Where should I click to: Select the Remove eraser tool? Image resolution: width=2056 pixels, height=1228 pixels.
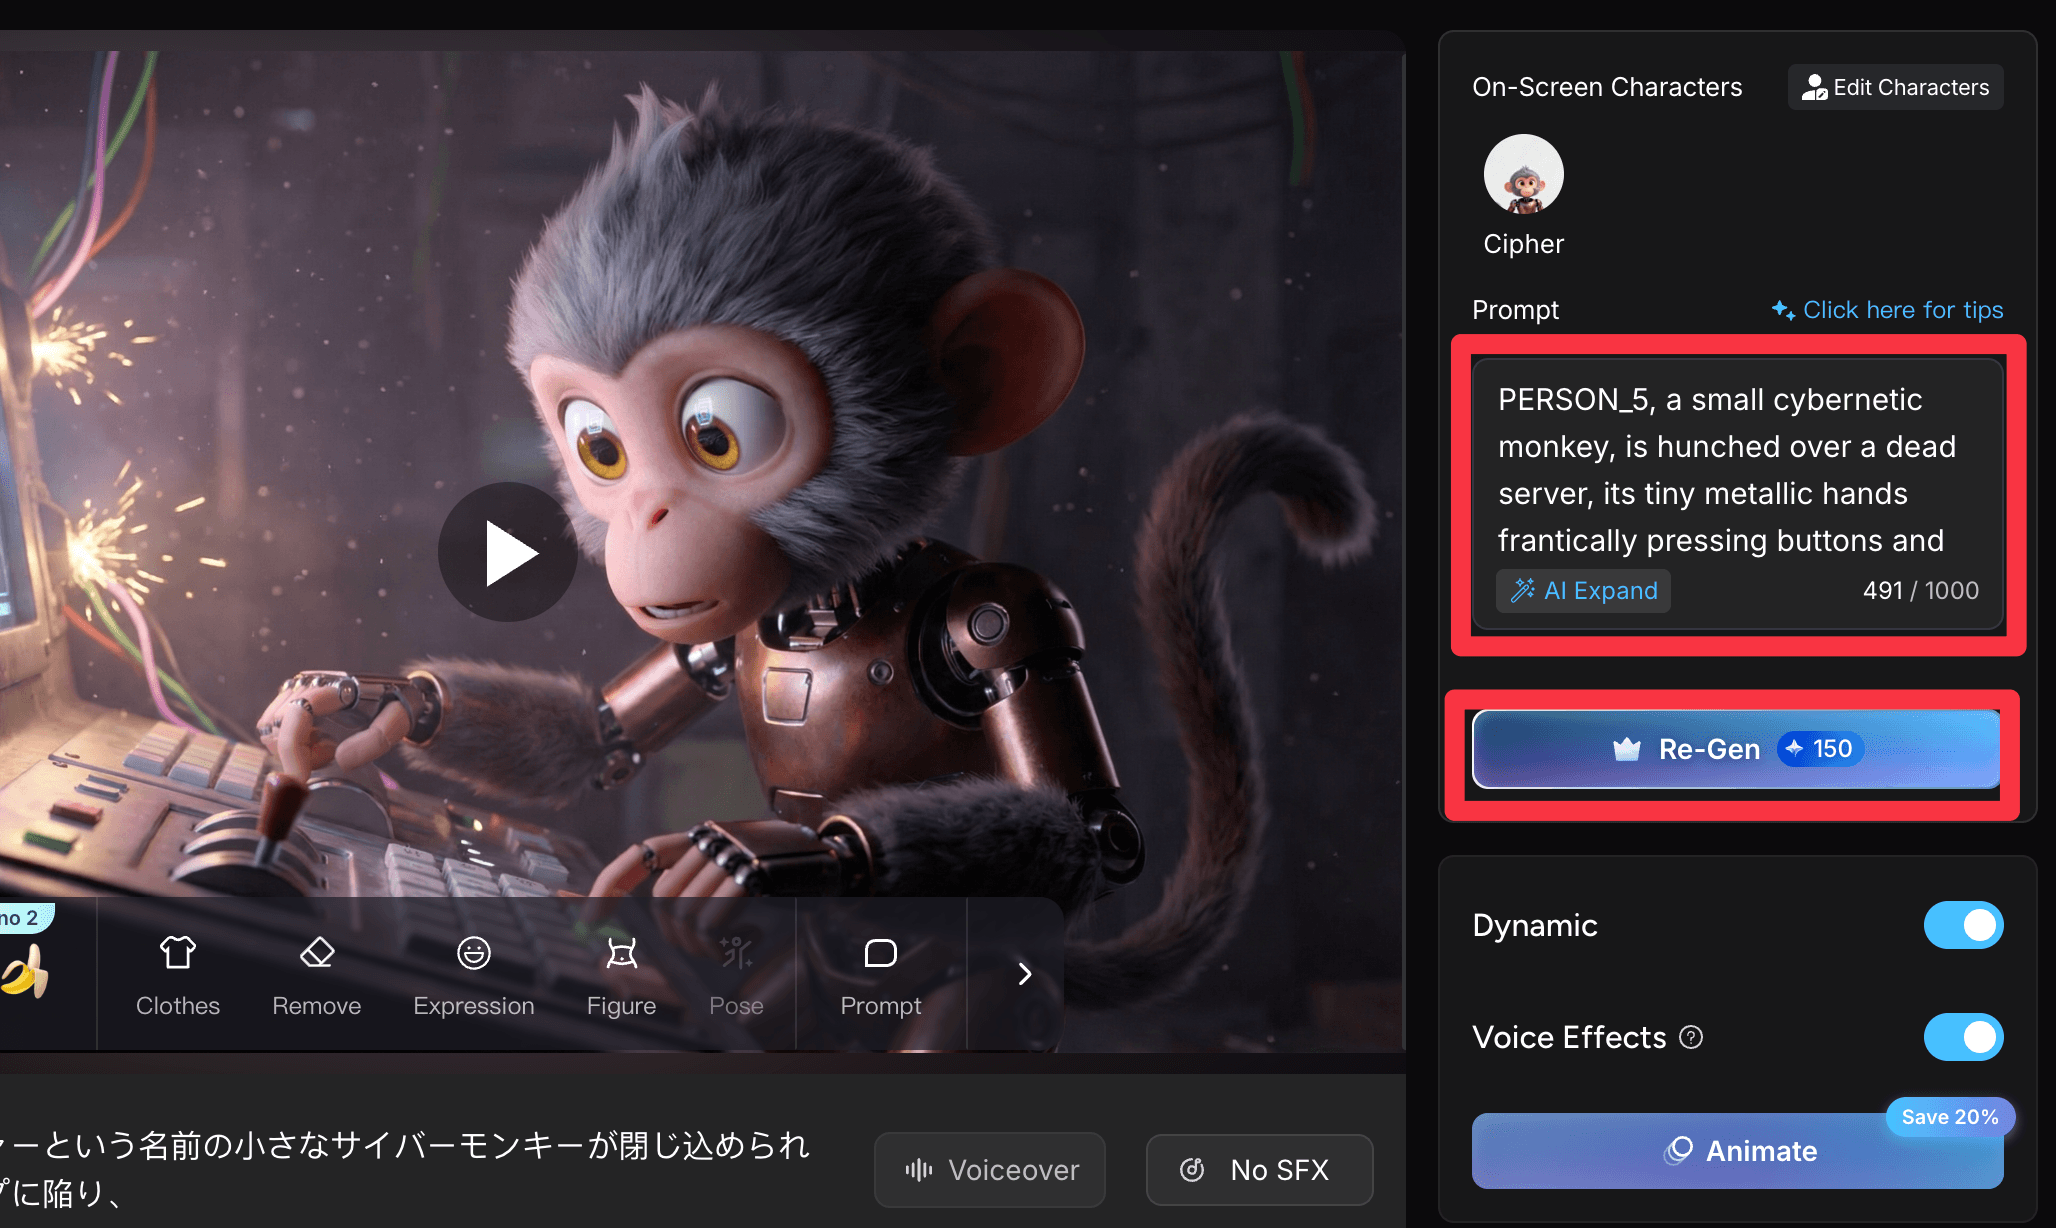316,975
